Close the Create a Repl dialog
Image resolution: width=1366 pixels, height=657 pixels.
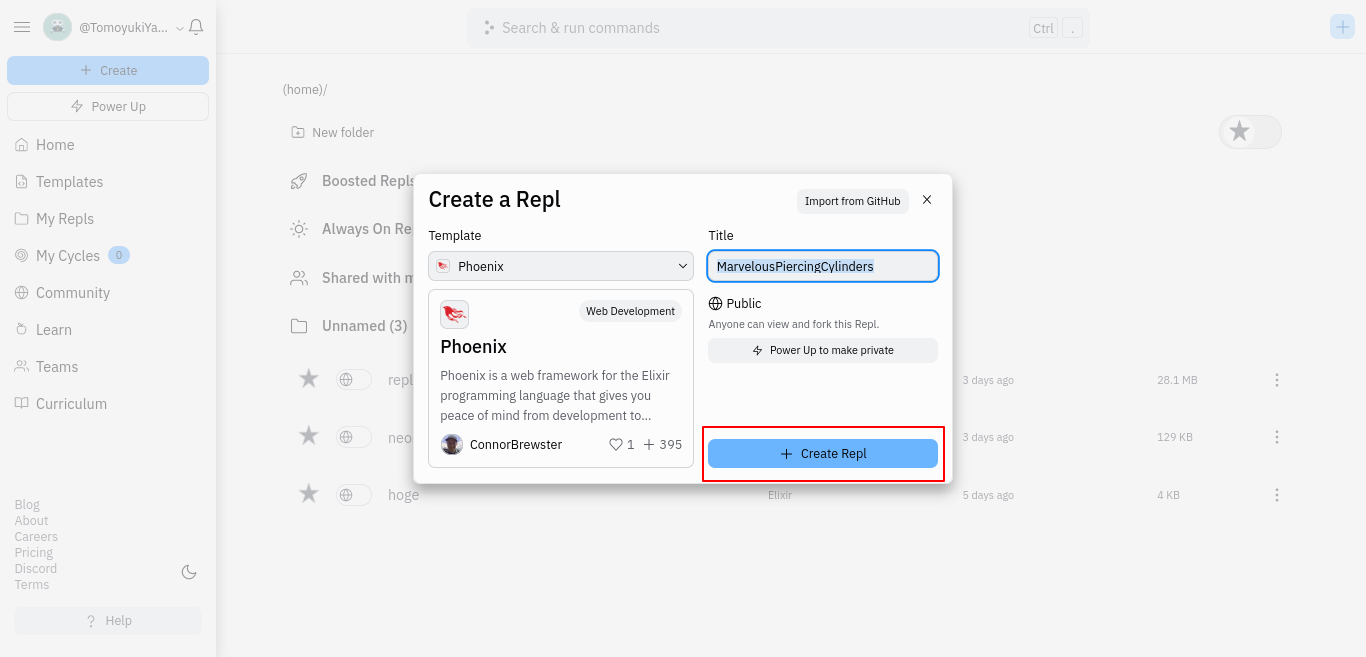[x=927, y=200]
